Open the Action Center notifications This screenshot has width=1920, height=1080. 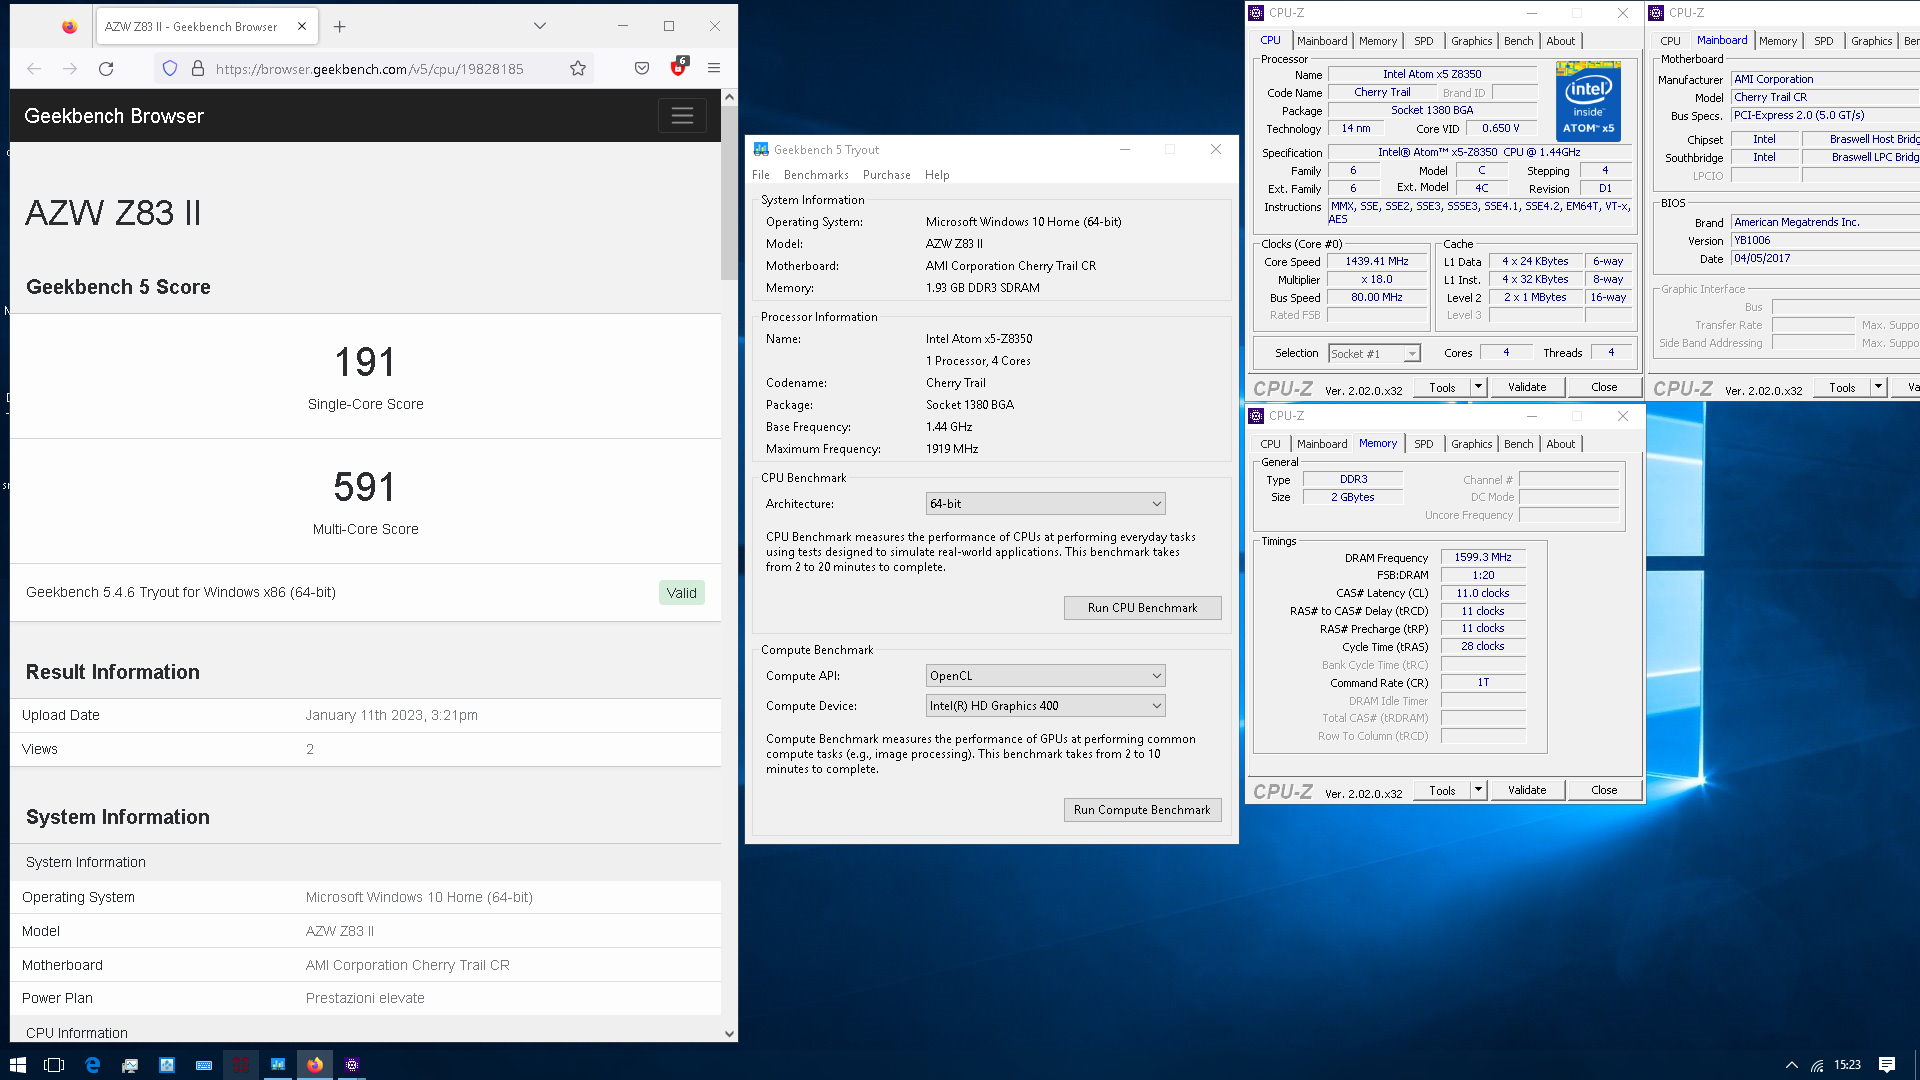click(1887, 1065)
